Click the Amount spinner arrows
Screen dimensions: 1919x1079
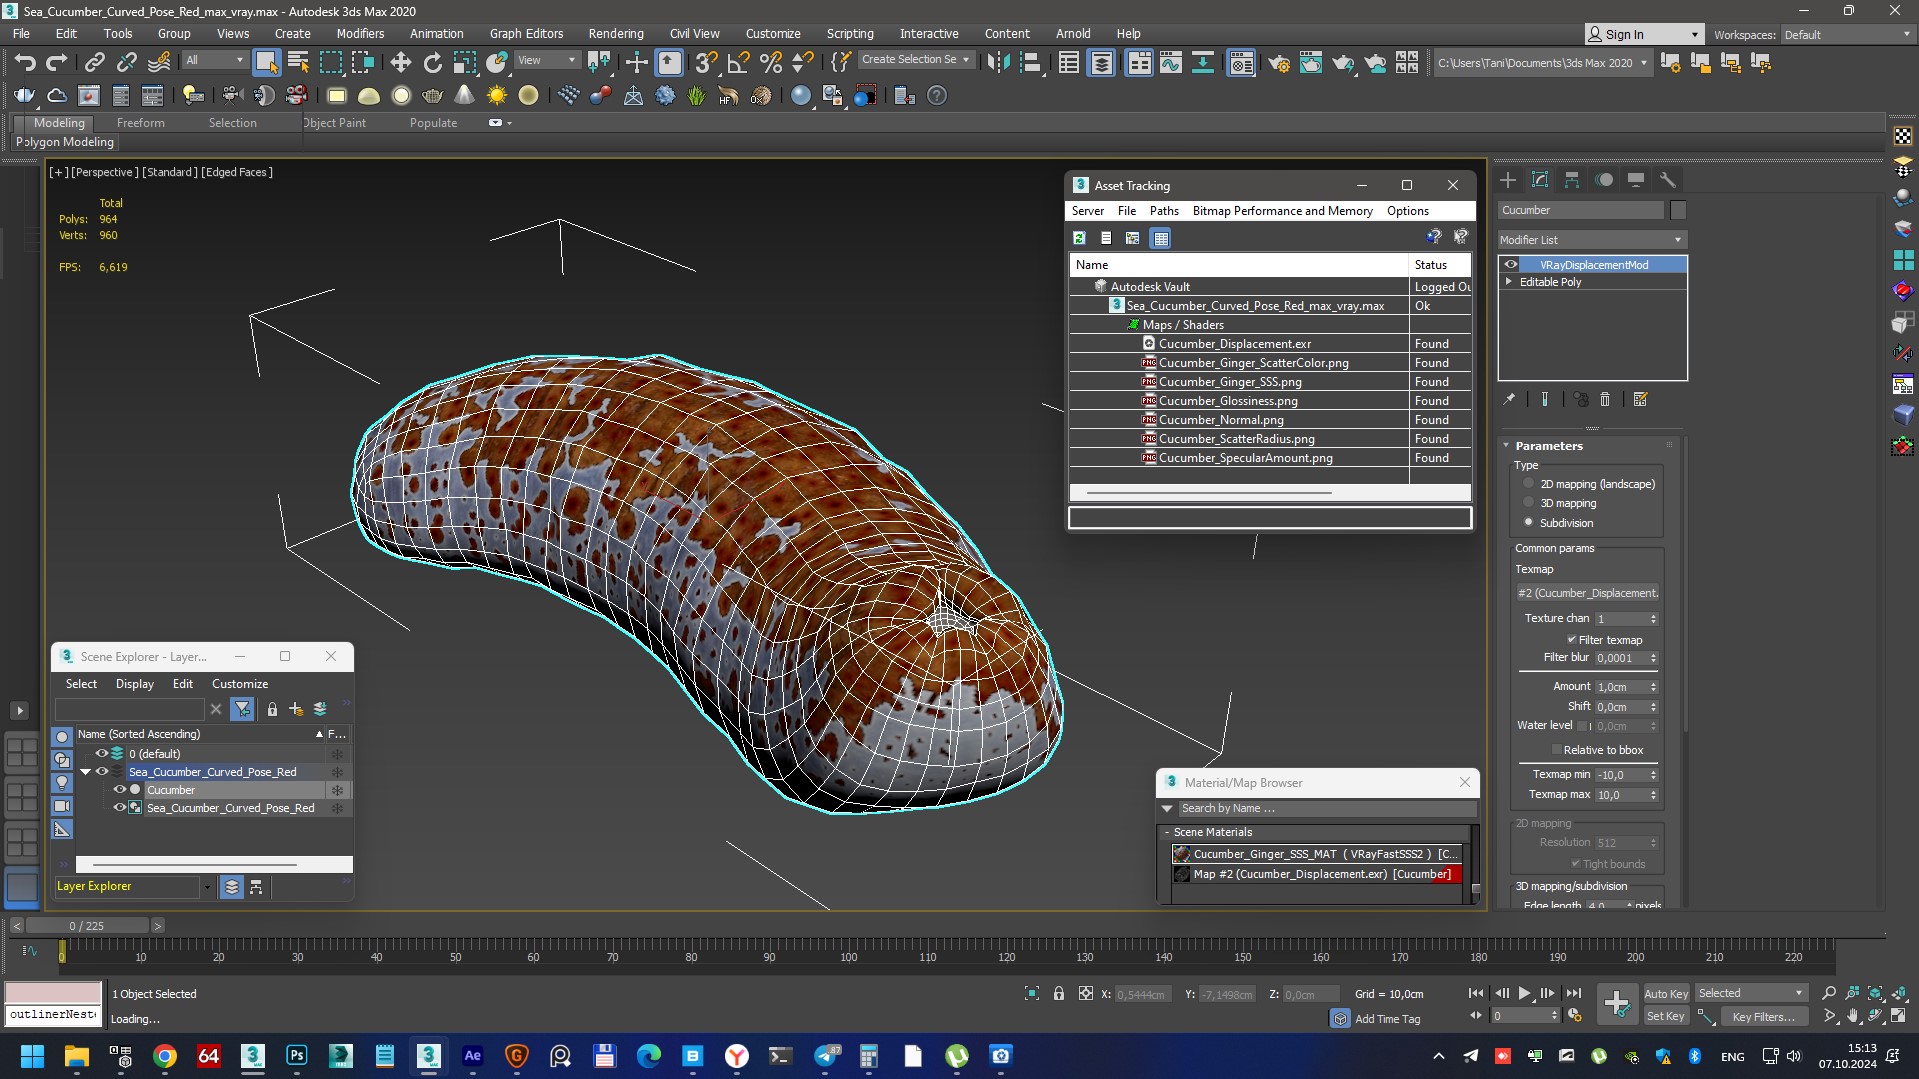pyautogui.click(x=1653, y=687)
